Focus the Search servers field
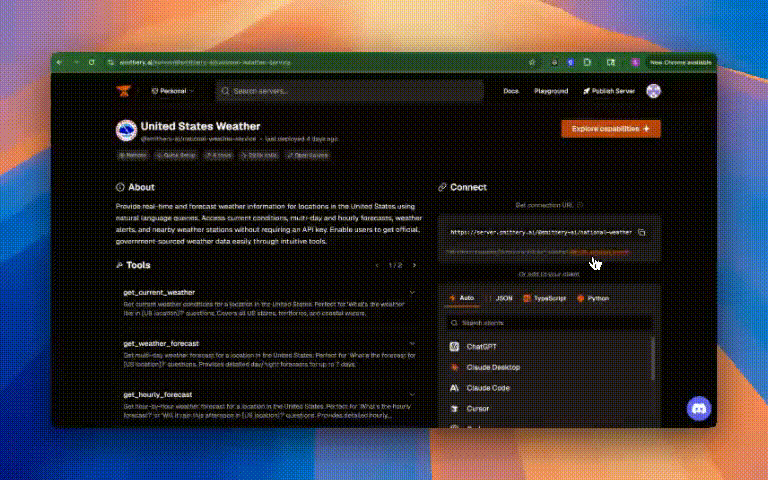 pos(350,91)
